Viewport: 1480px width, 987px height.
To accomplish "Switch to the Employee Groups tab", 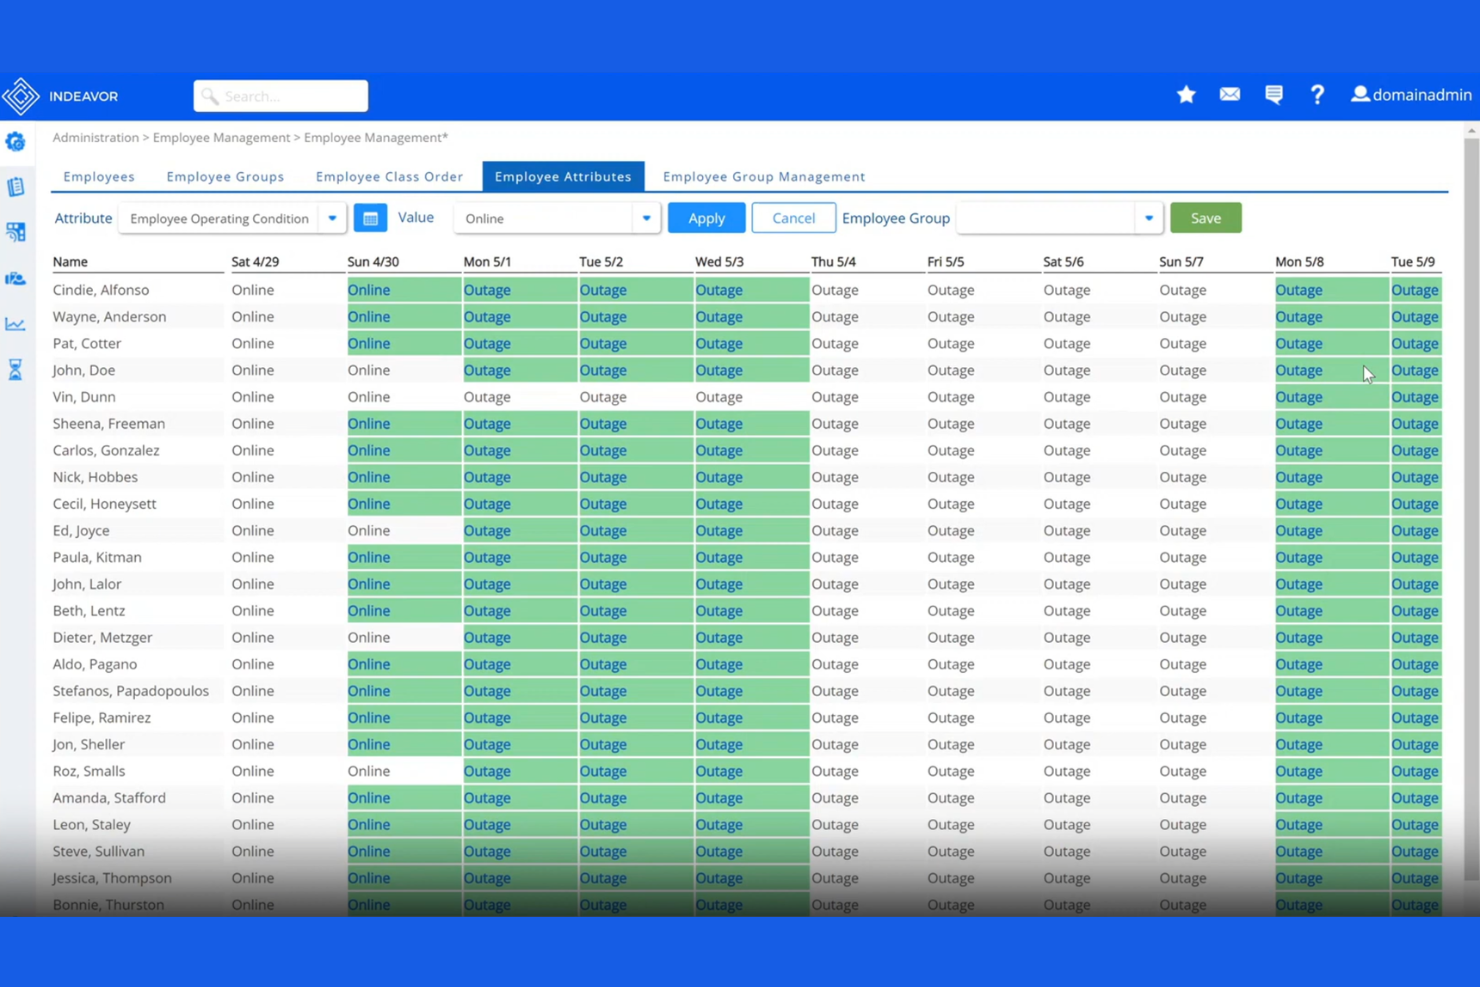I will pos(225,176).
